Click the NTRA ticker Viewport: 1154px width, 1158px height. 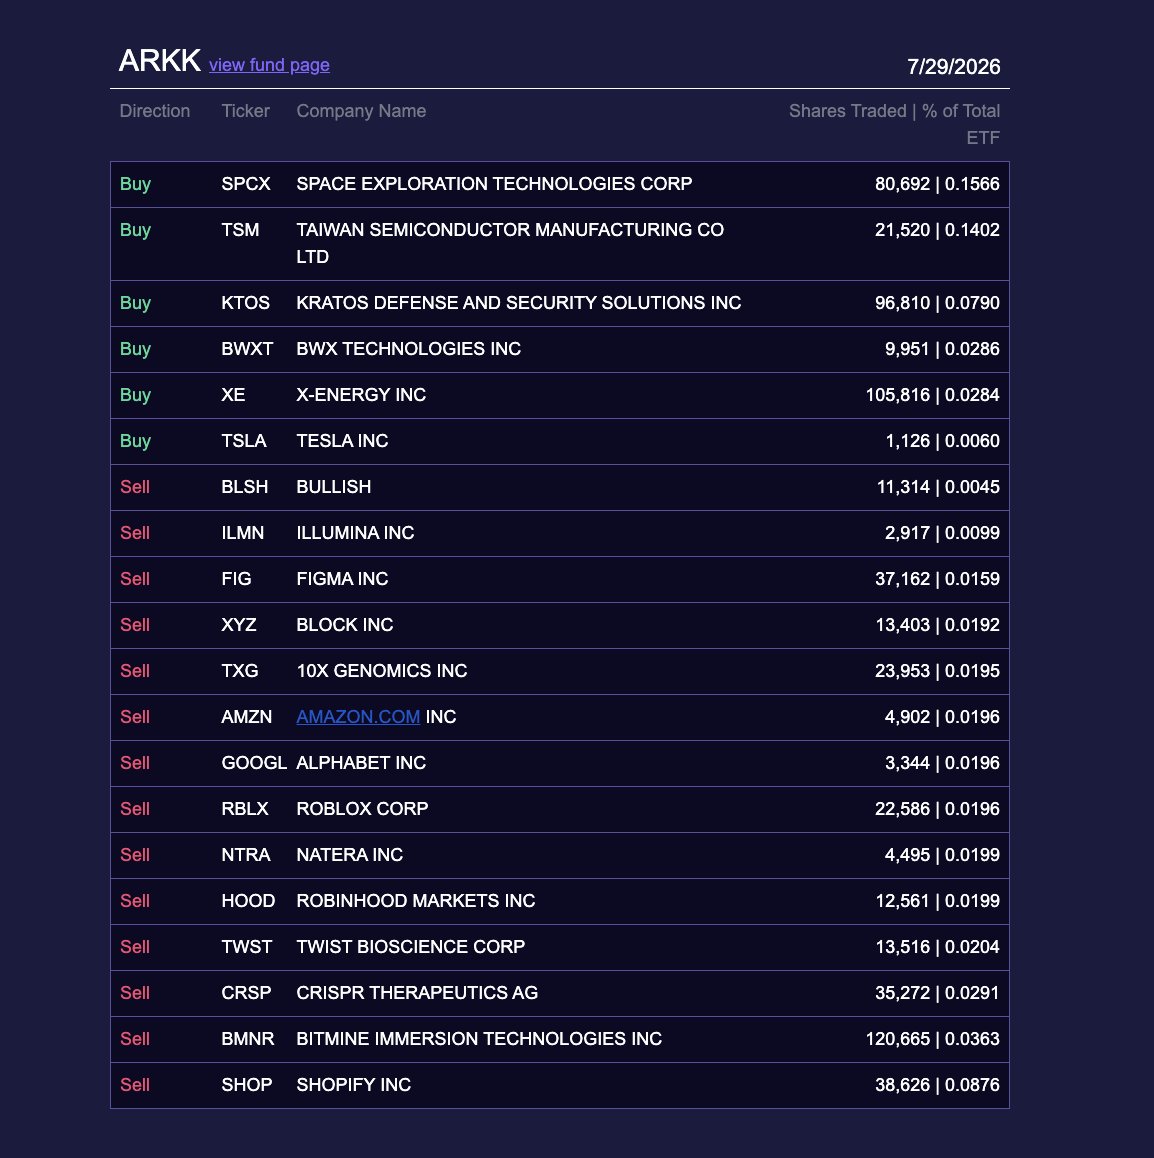click(246, 854)
